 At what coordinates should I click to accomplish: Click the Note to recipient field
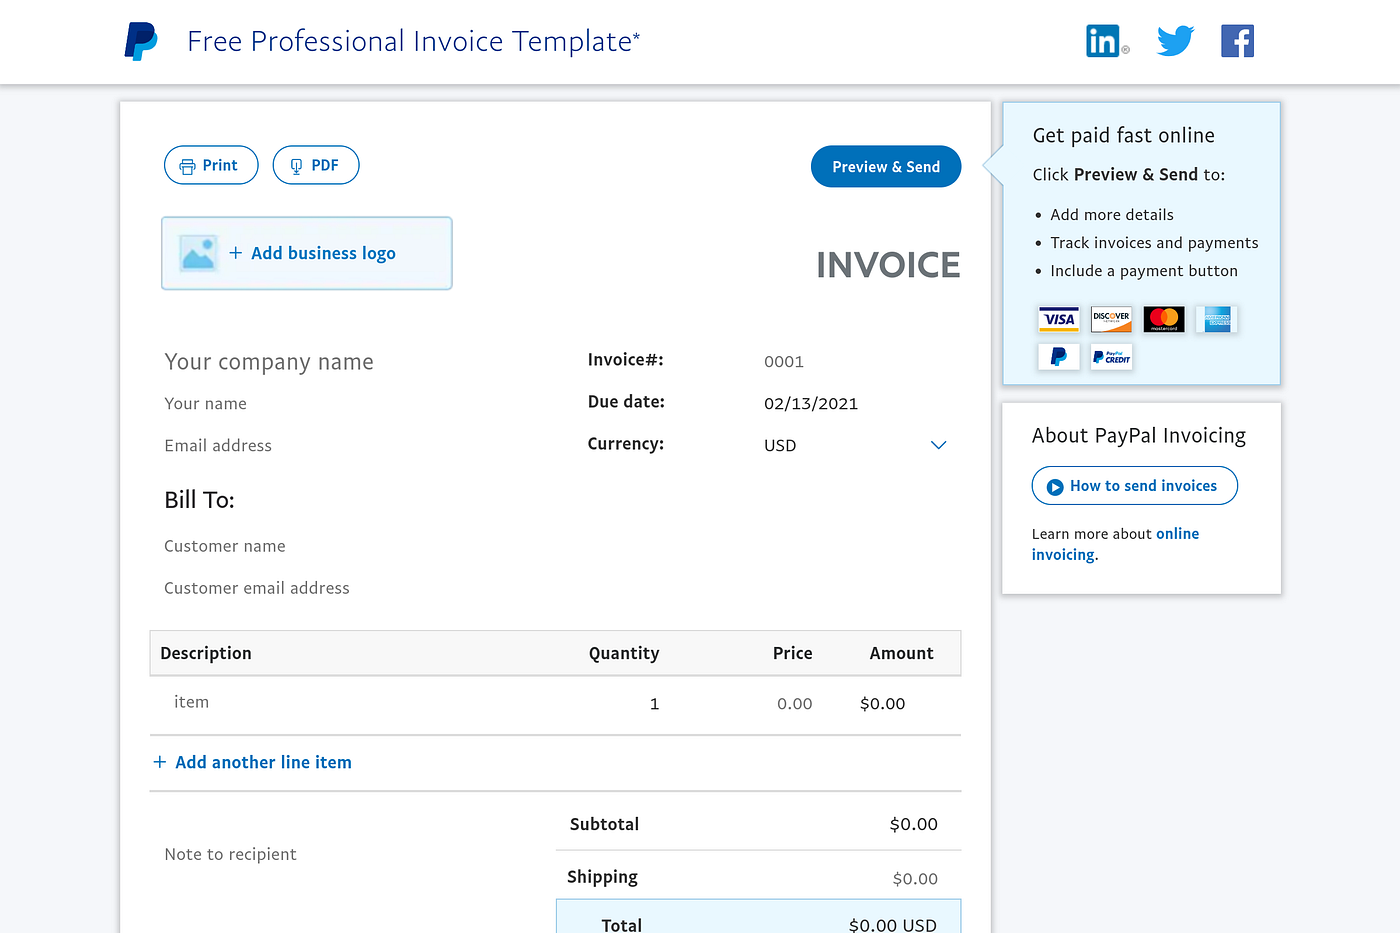[x=231, y=854]
